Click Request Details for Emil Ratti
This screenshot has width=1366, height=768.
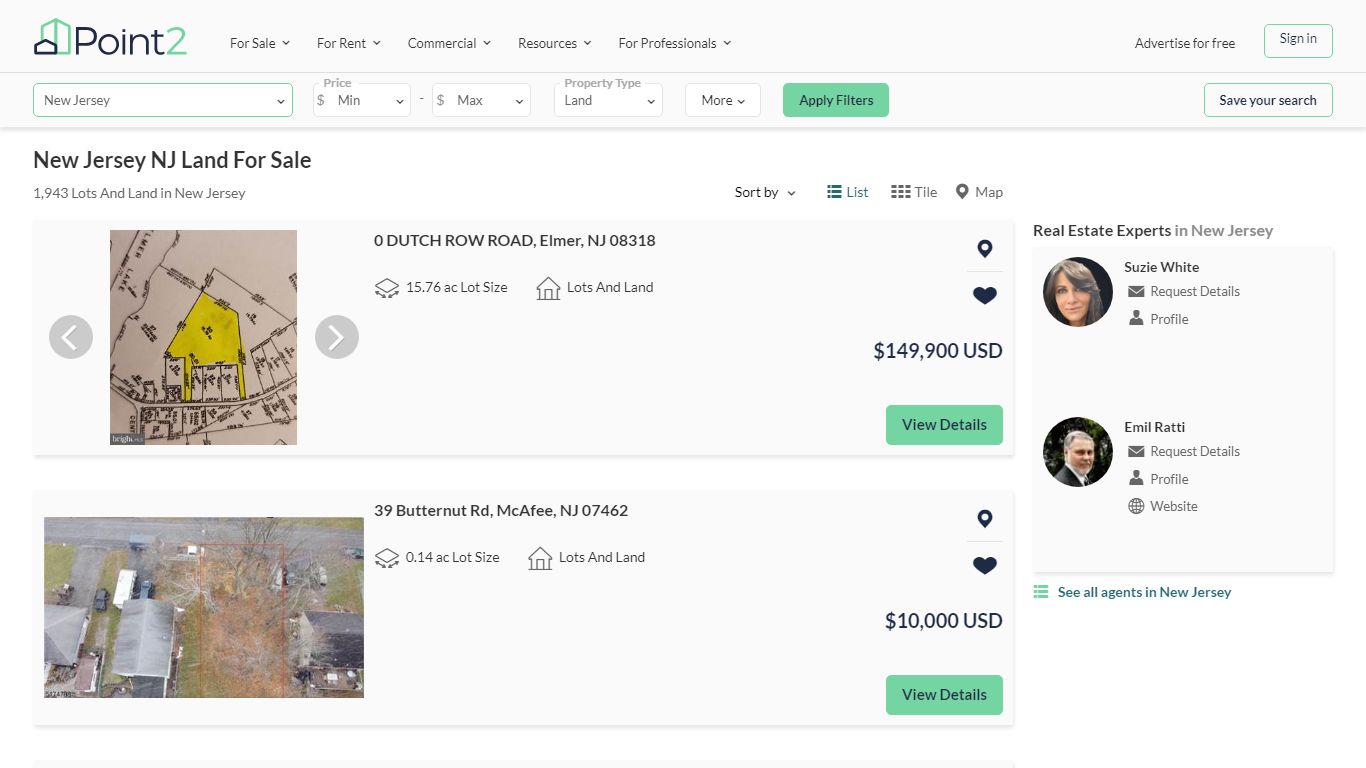click(1195, 451)
